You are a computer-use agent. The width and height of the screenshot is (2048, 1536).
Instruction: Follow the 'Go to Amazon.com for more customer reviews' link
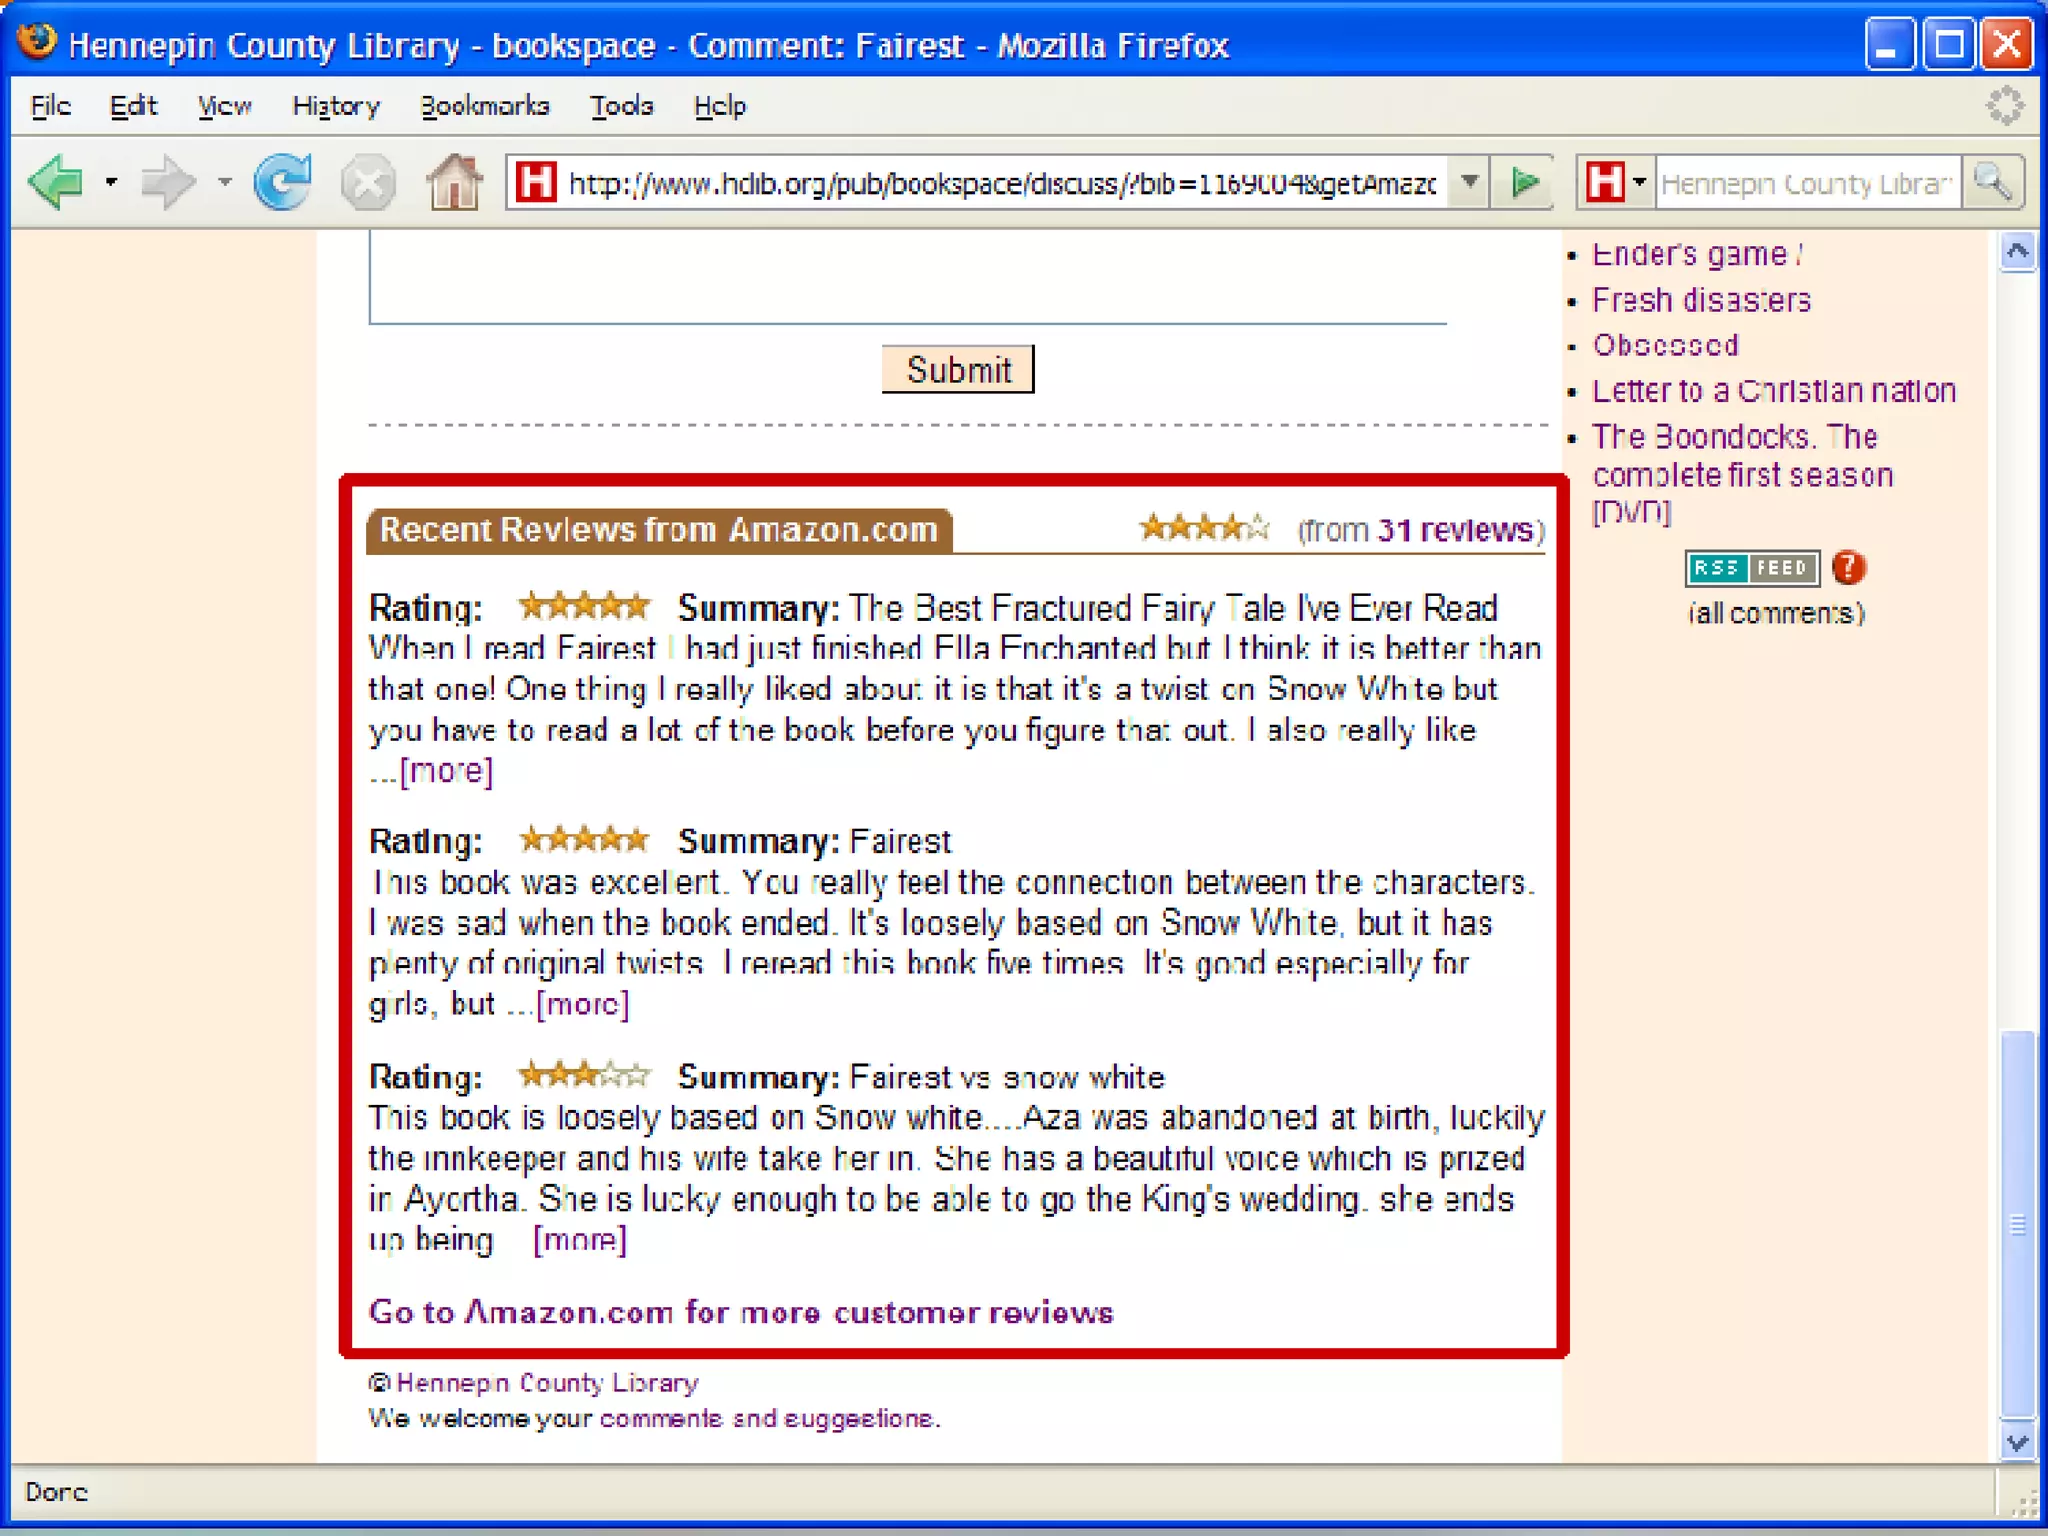(740, 1312)
